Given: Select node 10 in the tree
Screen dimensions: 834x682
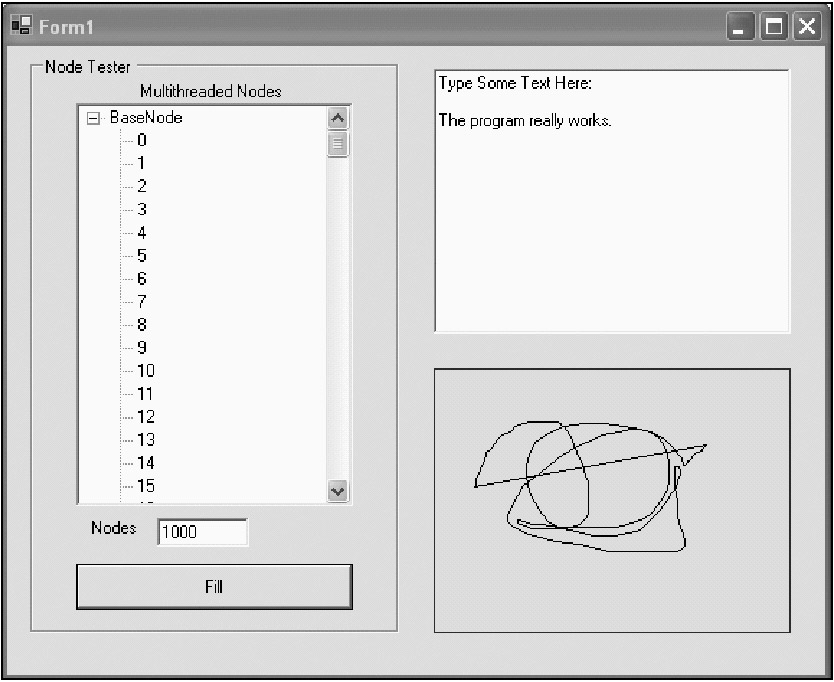Looking at the screenshot, I should pyautogui.click(x=146, y=371).
